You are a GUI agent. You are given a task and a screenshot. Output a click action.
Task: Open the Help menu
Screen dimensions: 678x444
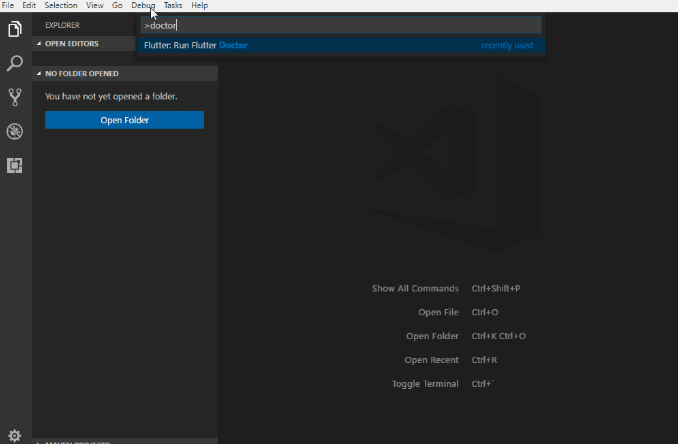pos(200,5)
